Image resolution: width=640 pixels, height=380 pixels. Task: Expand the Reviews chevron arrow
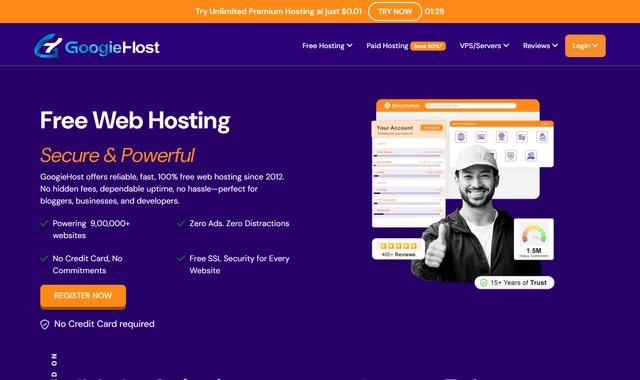click(555, 46)
